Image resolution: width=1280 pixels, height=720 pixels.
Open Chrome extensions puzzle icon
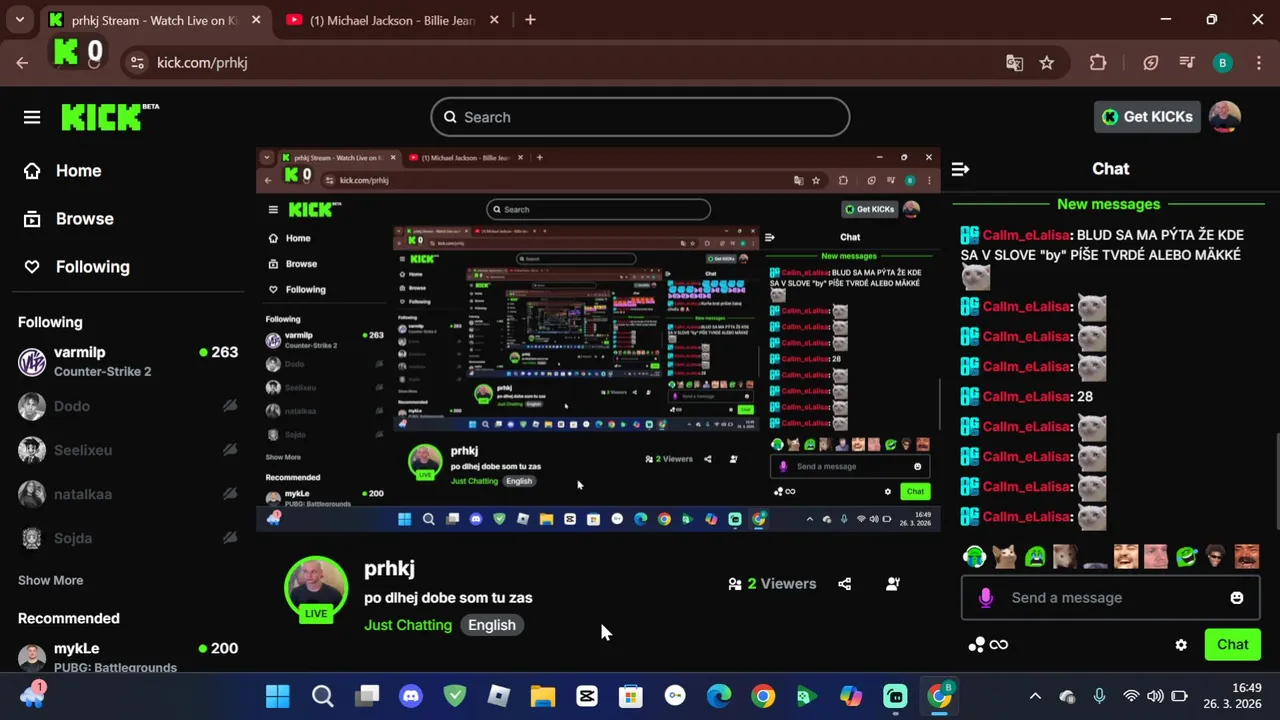point(1098,63)
